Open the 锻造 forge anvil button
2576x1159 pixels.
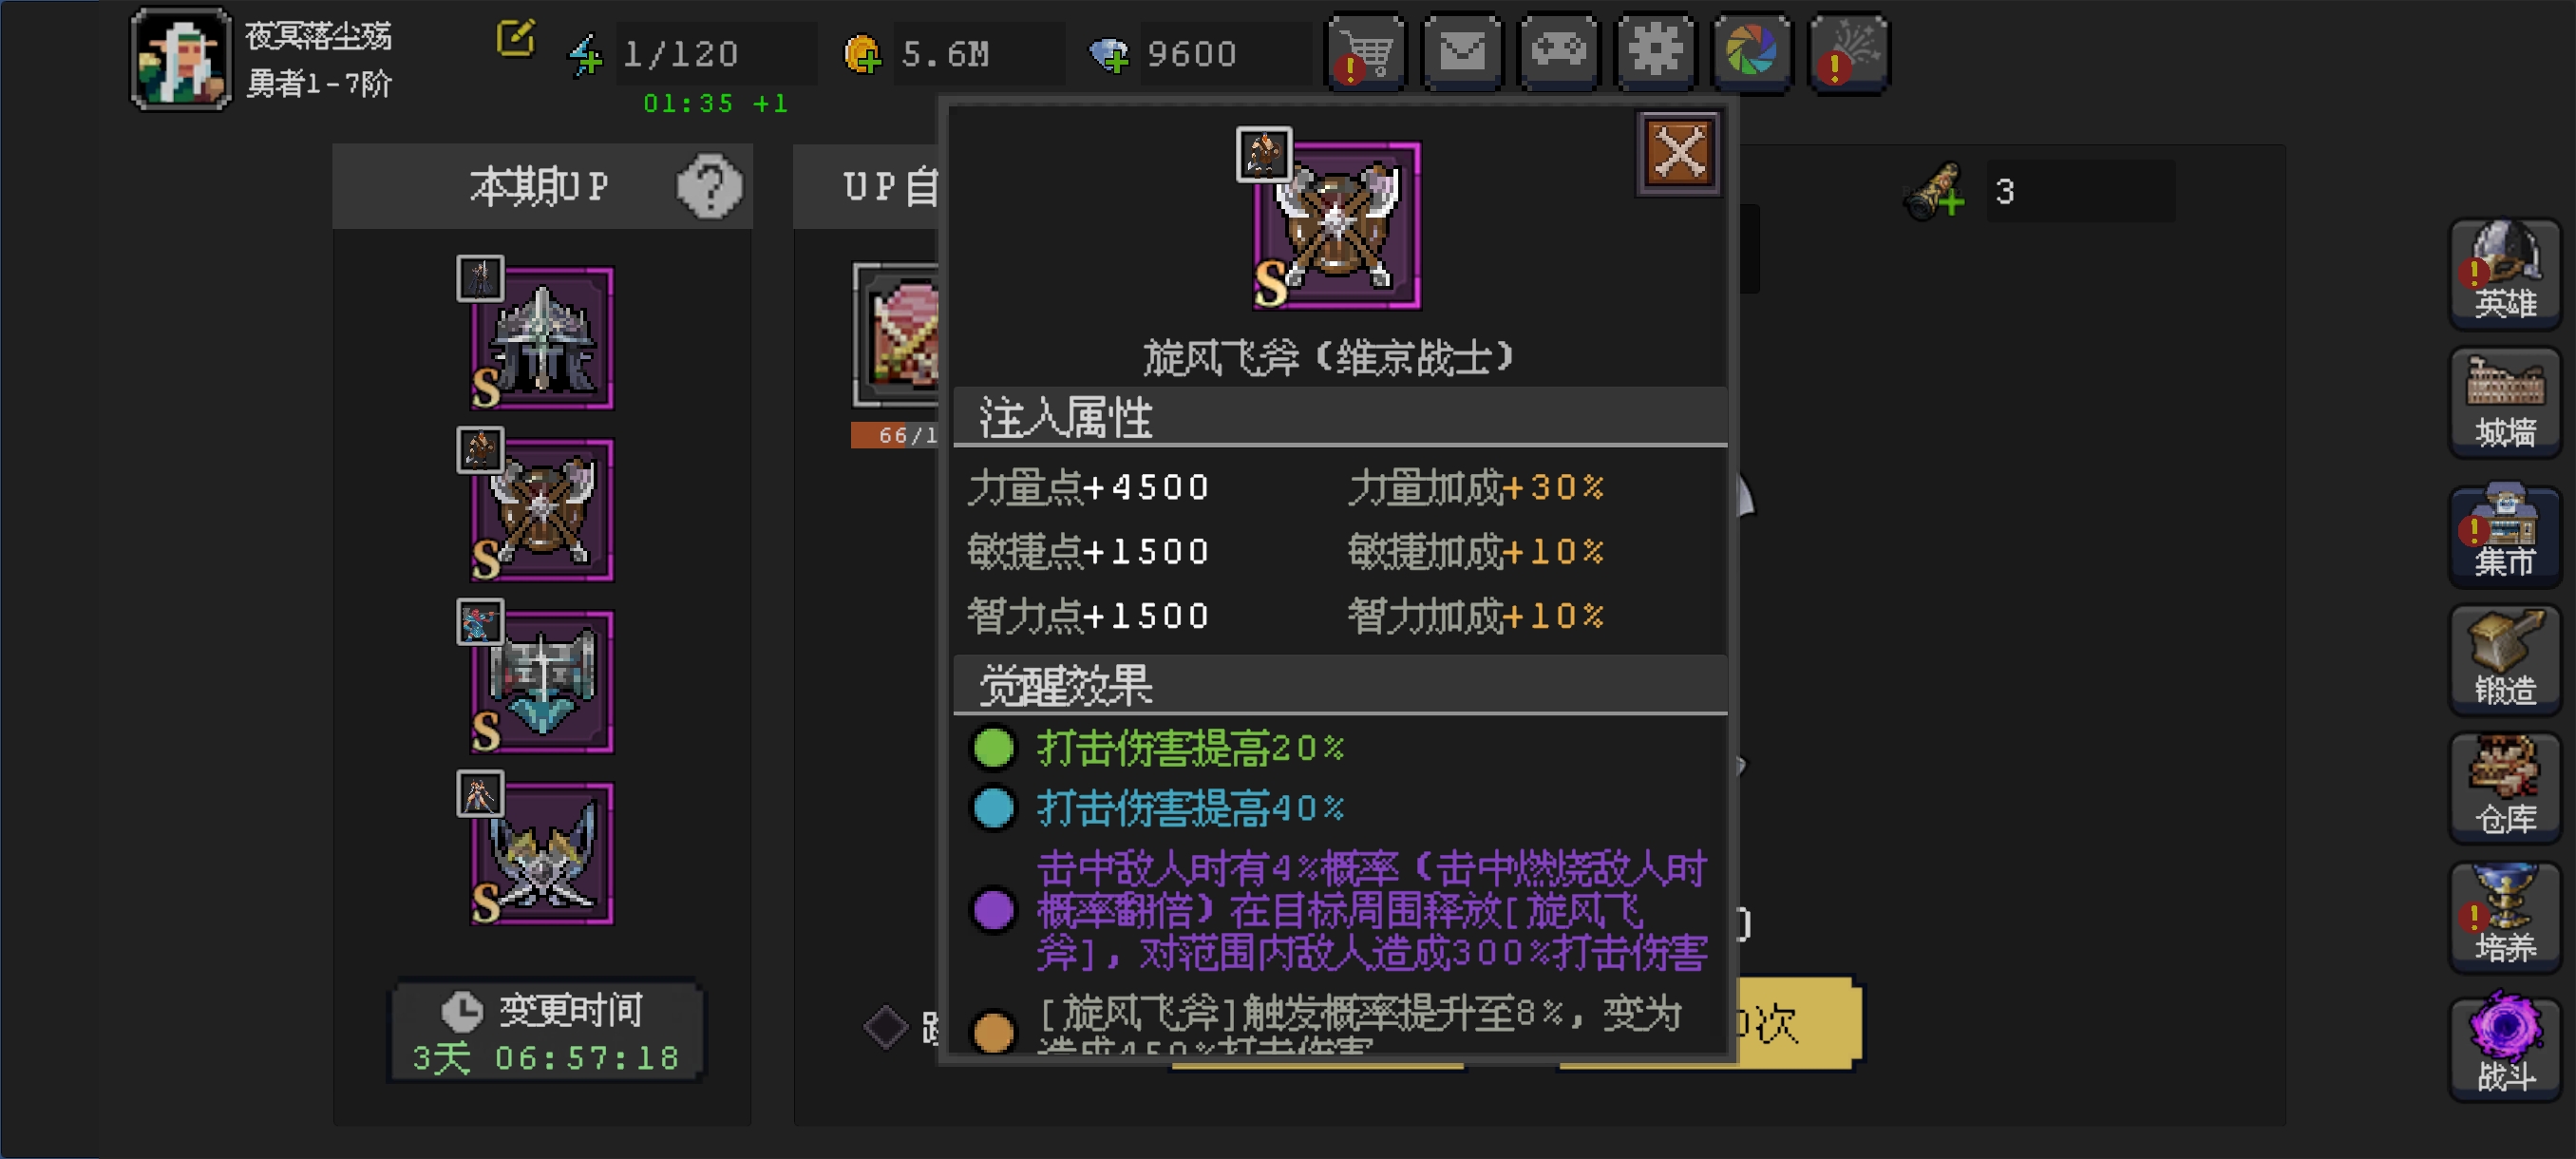click(x=2505, y=660)
